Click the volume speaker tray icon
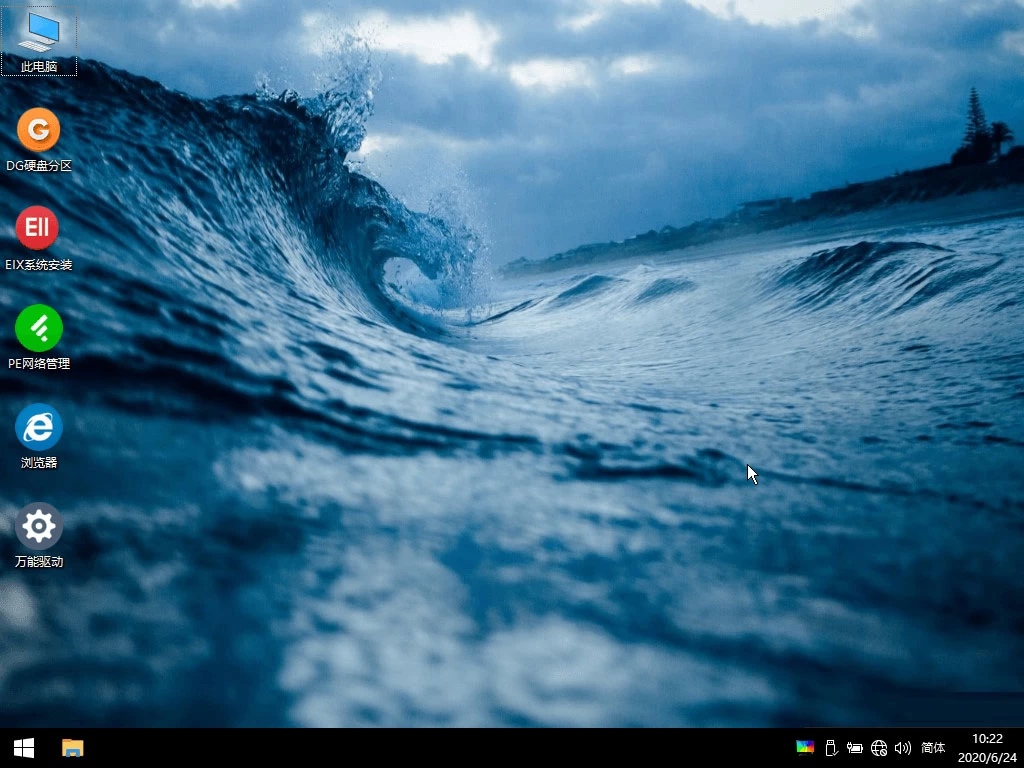Screen dimensions: 1024x768 click(903, 747)
